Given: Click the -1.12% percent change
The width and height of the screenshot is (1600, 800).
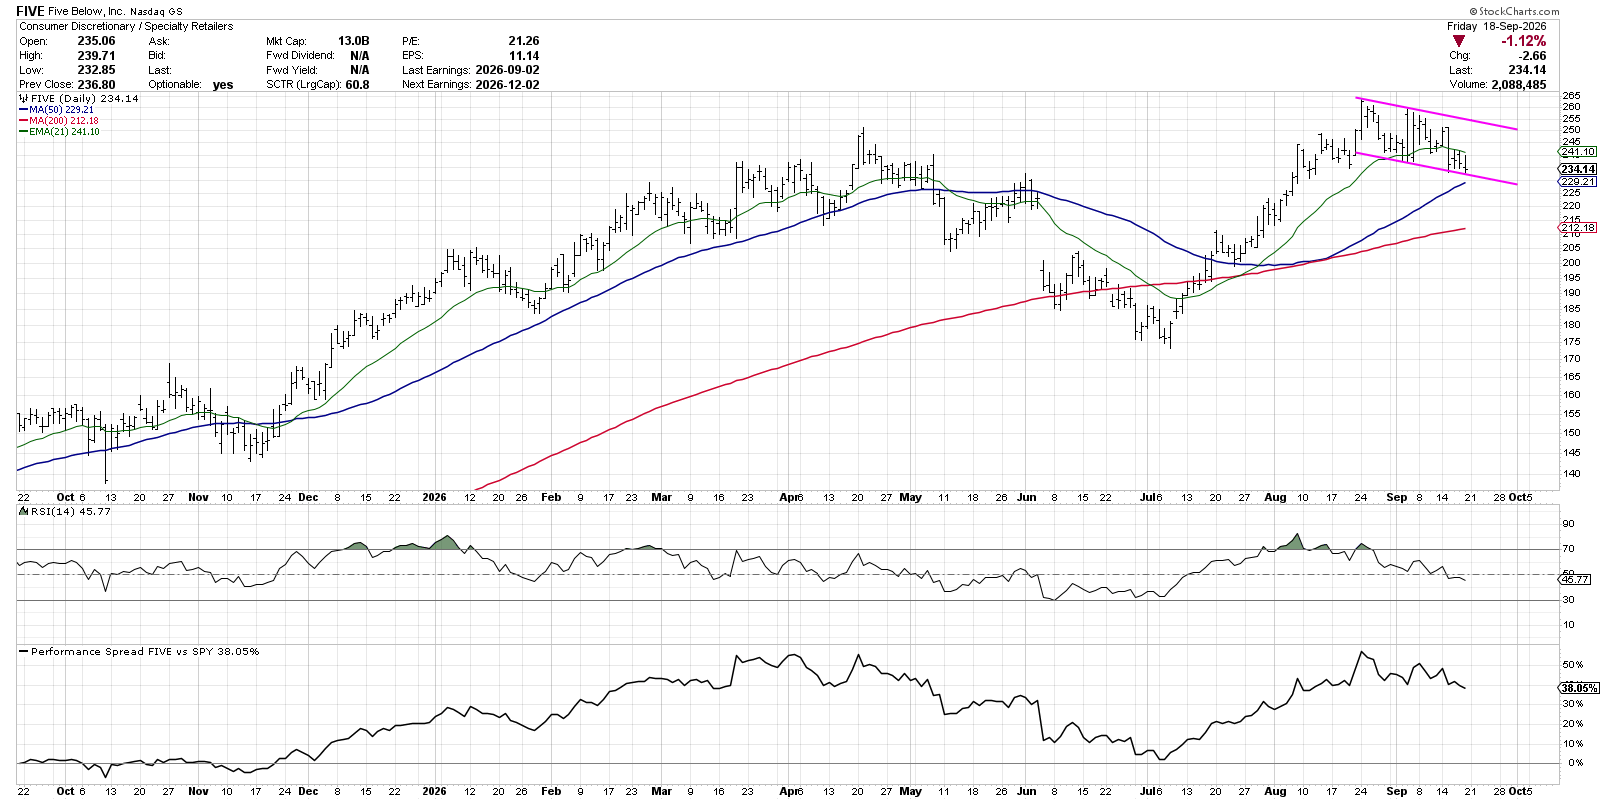Looking at the screenshot, I should coord(1523,41).
